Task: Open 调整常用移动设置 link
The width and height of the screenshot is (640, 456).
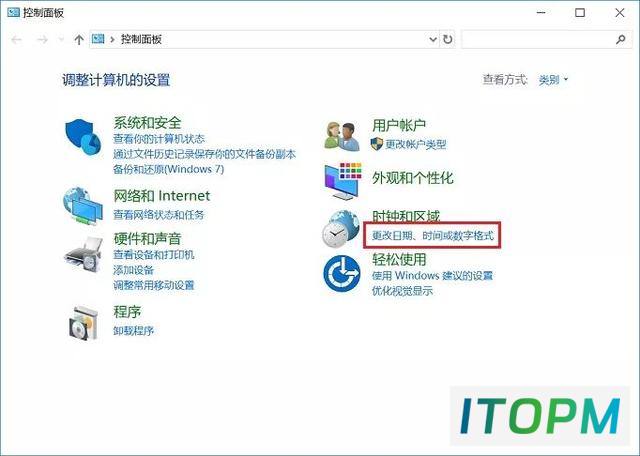Action: coord(153,285)
